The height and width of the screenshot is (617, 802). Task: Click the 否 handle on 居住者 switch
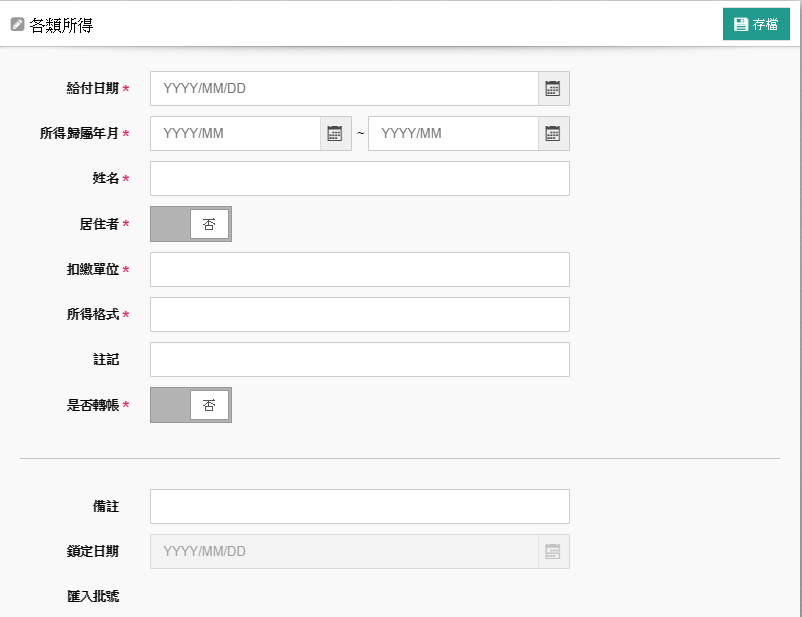coord(209,224)
